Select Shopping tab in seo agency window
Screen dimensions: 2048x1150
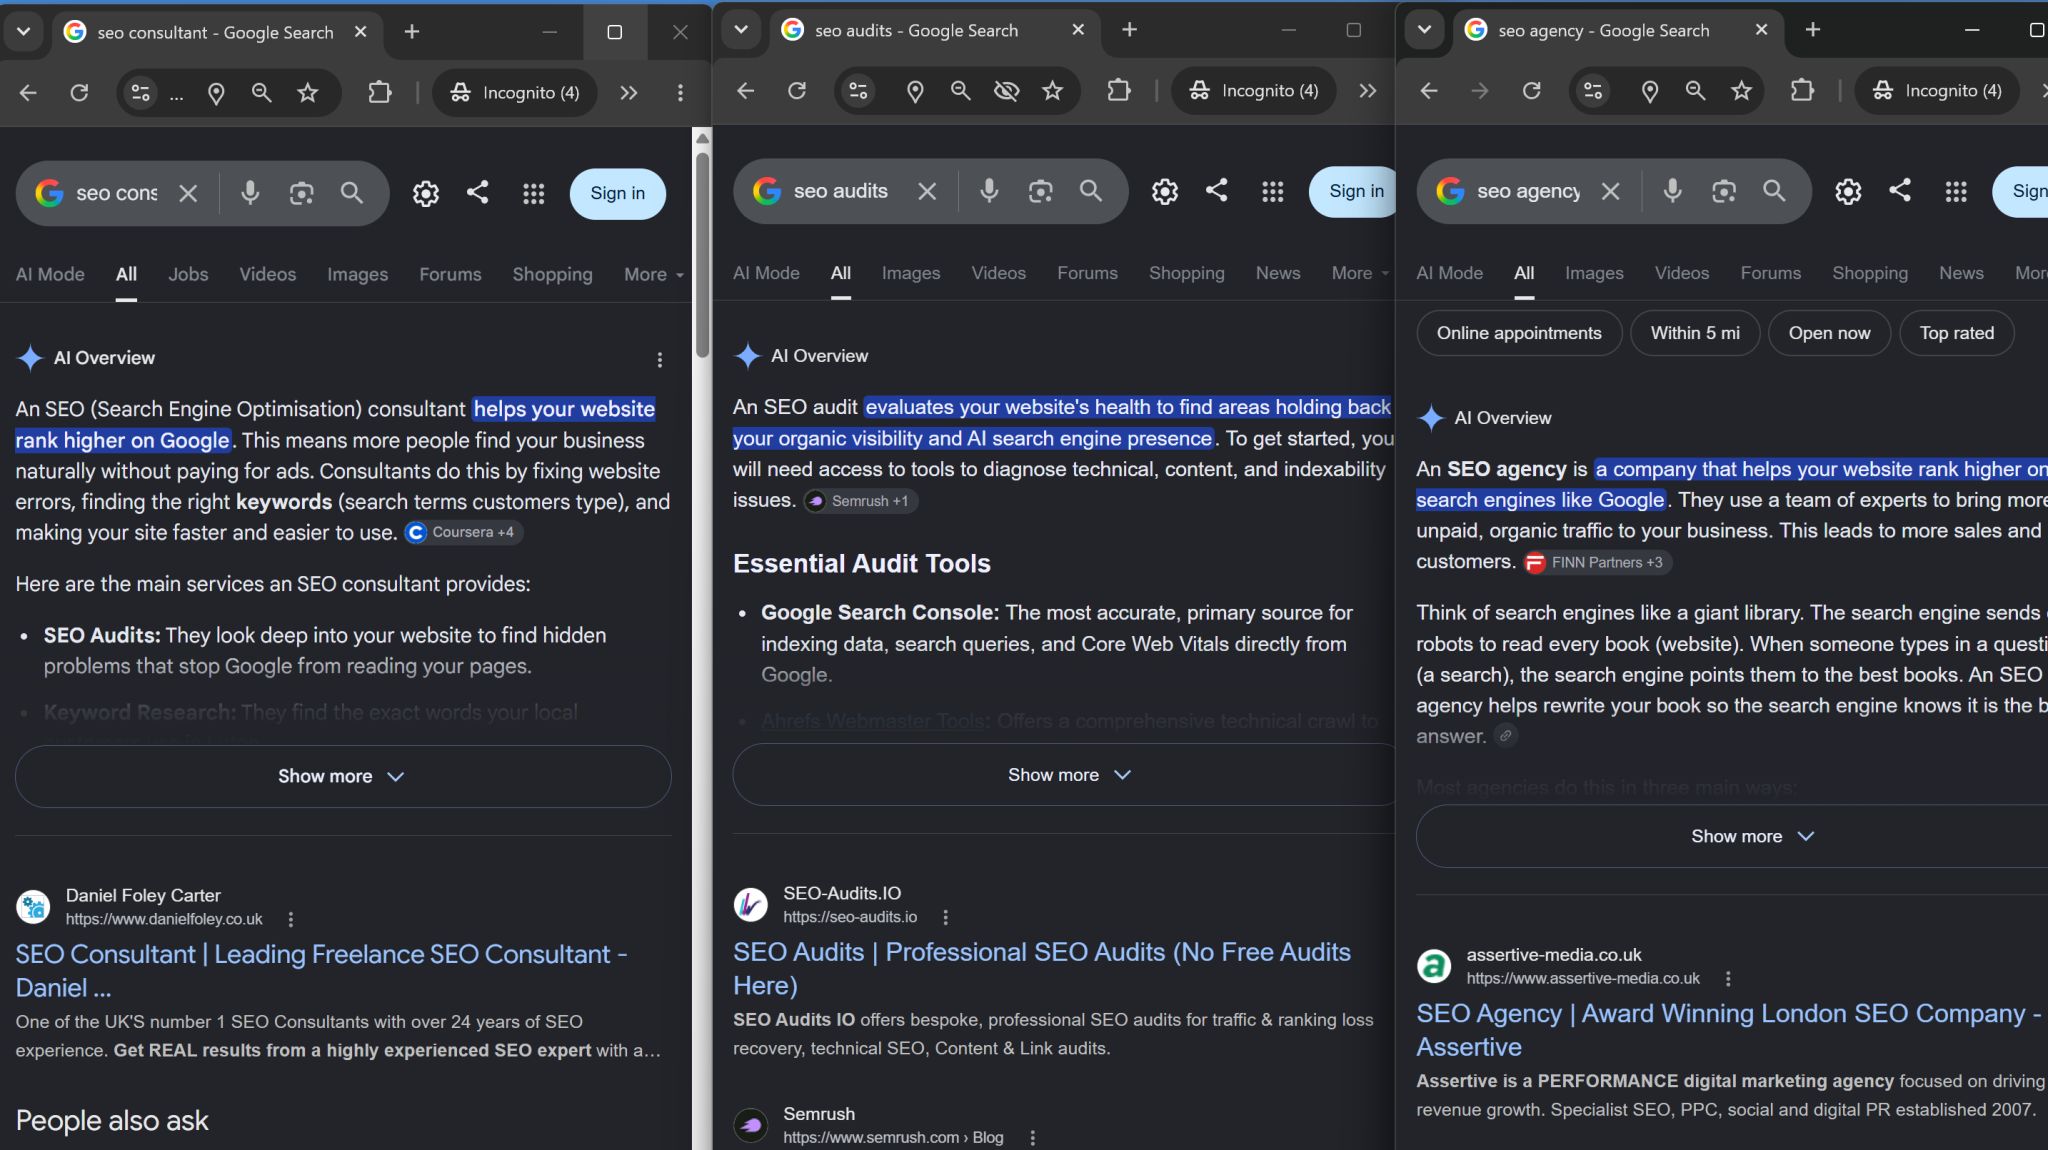click(x=1870, y=273)
